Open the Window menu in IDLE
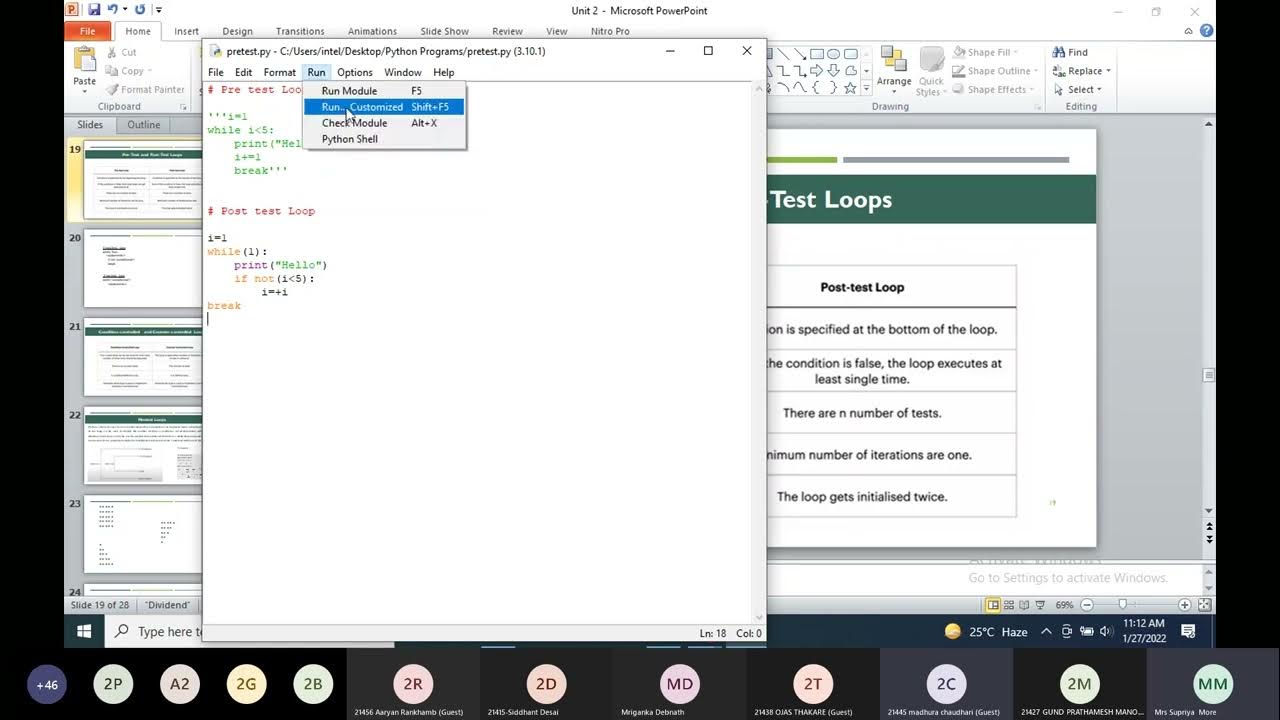Viewport: 1280px width, 720px height. pos(403,72)
